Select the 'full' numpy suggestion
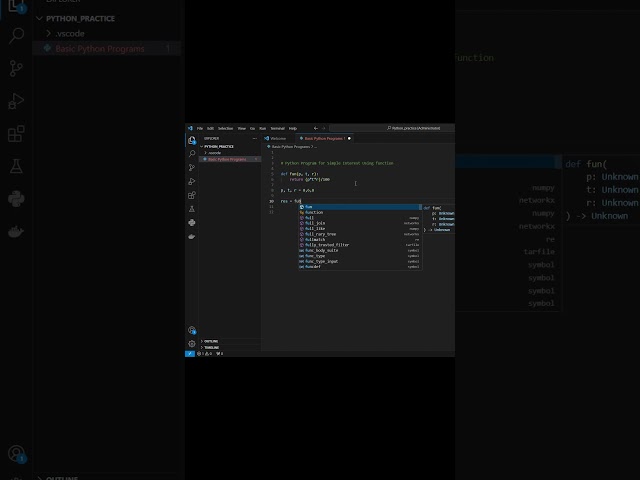 click(359, 218)
